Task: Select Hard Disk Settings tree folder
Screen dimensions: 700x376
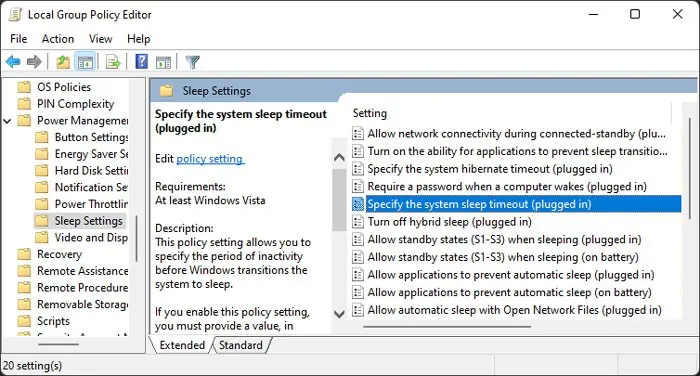Action: (x=91, y=171)
